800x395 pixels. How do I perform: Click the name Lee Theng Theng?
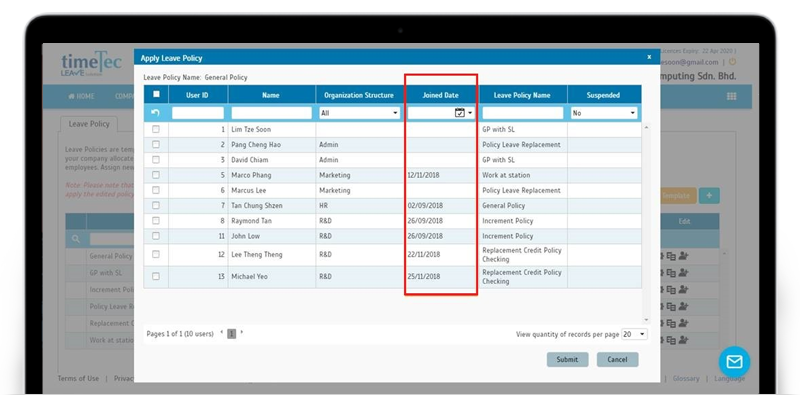(x=257, y=254)
